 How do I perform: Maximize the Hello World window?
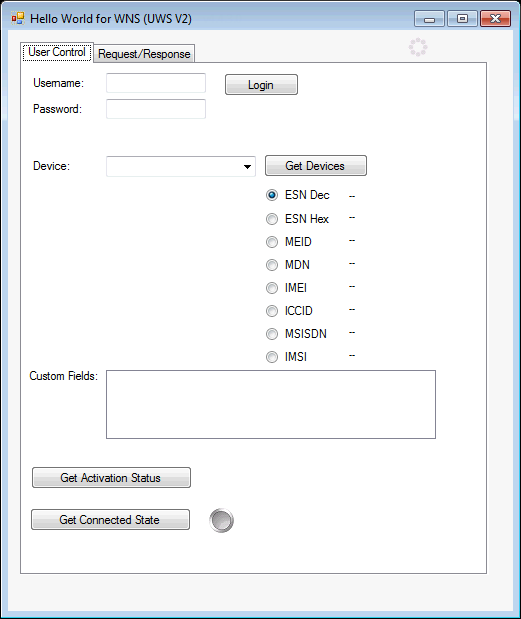click(462, 19)
